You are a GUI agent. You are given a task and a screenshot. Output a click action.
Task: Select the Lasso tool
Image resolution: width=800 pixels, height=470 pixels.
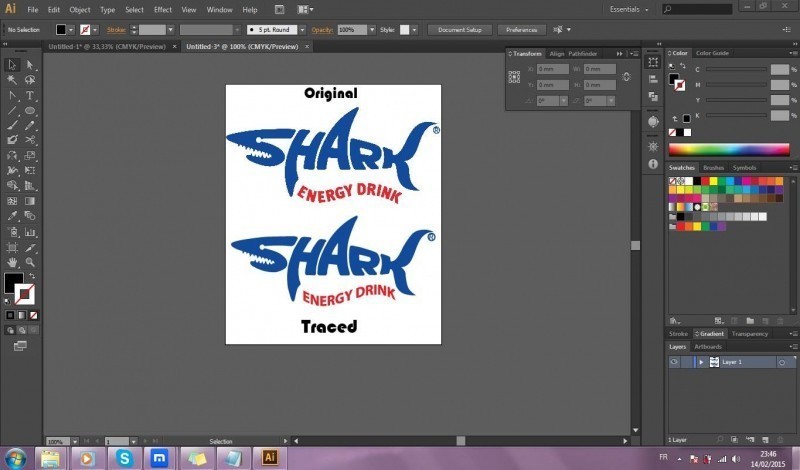30,80
